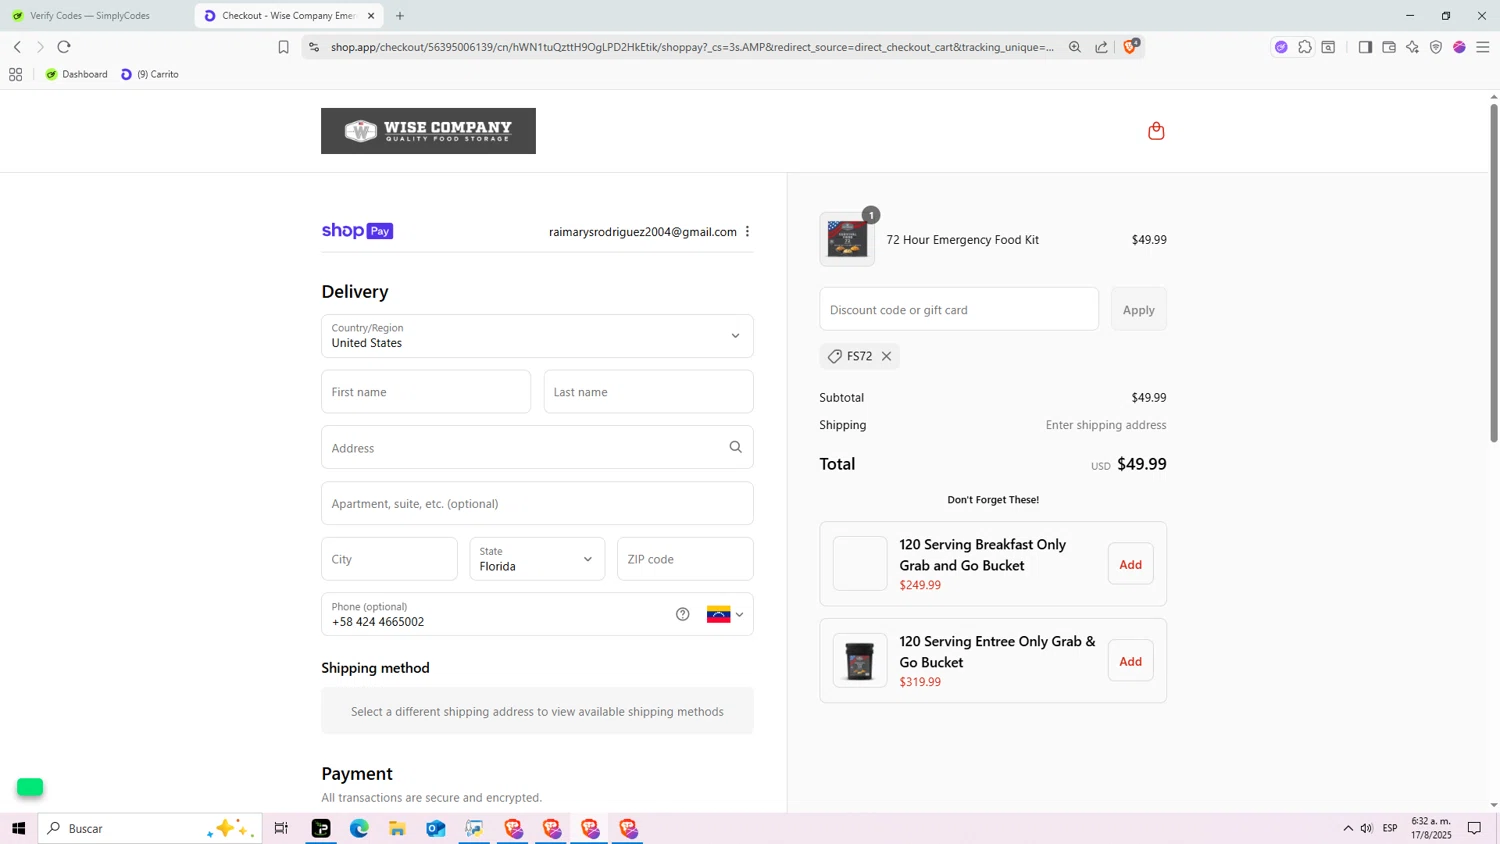Open the Brave wallet icon
Image resolution: width=1500 pixels, height=844 pixels.
[x=1389, y=47]
